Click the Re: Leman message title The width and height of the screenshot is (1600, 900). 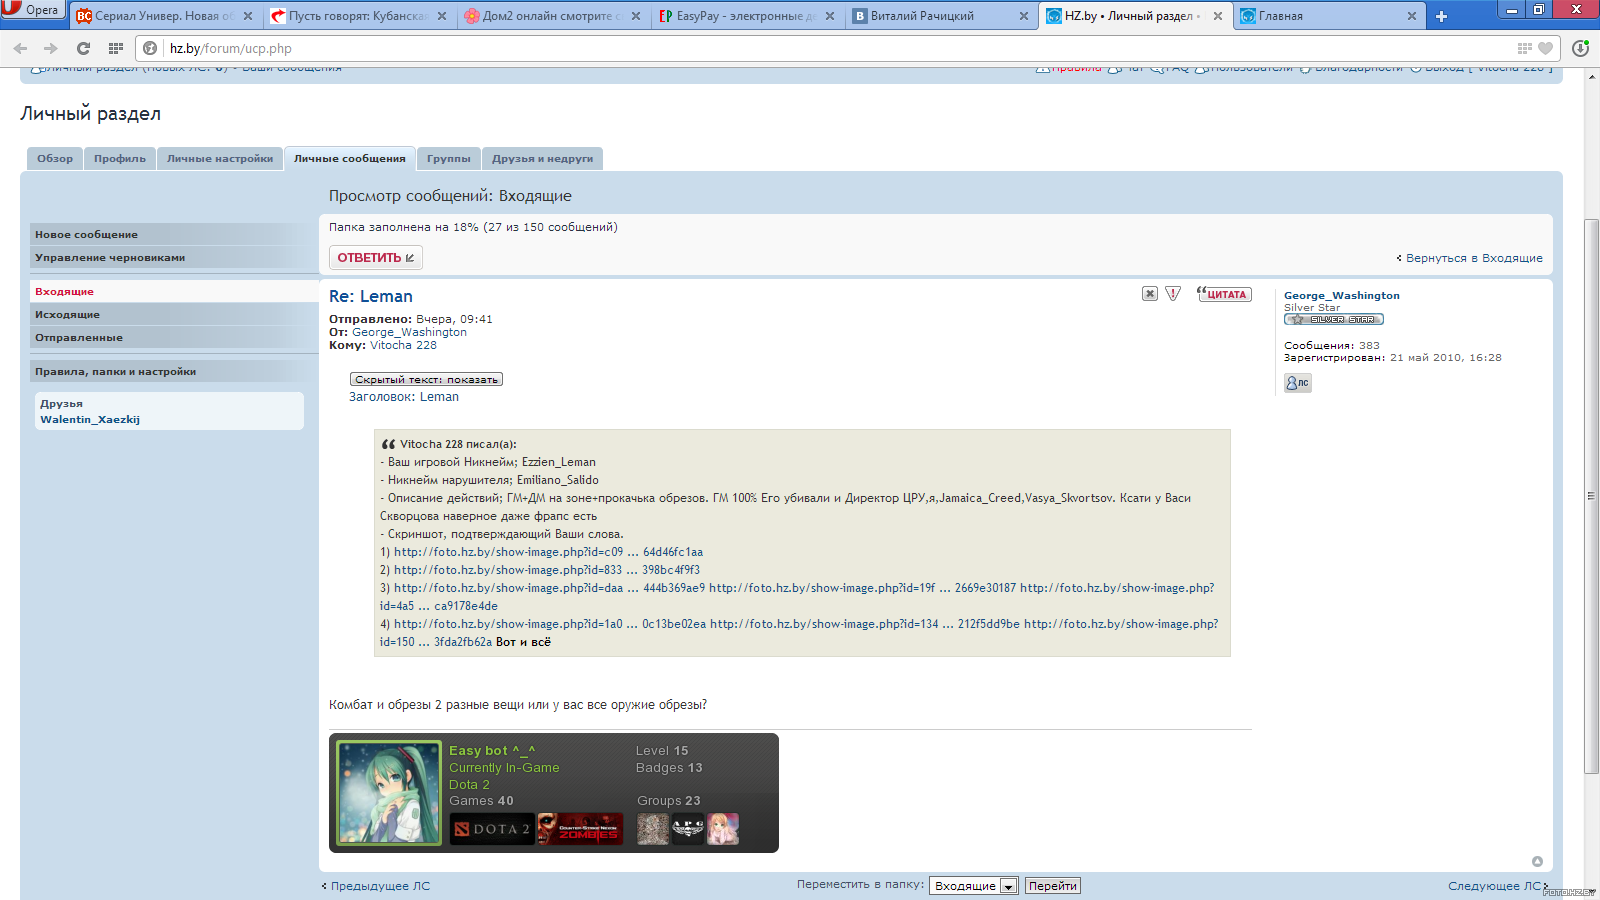tap(371, 296)
